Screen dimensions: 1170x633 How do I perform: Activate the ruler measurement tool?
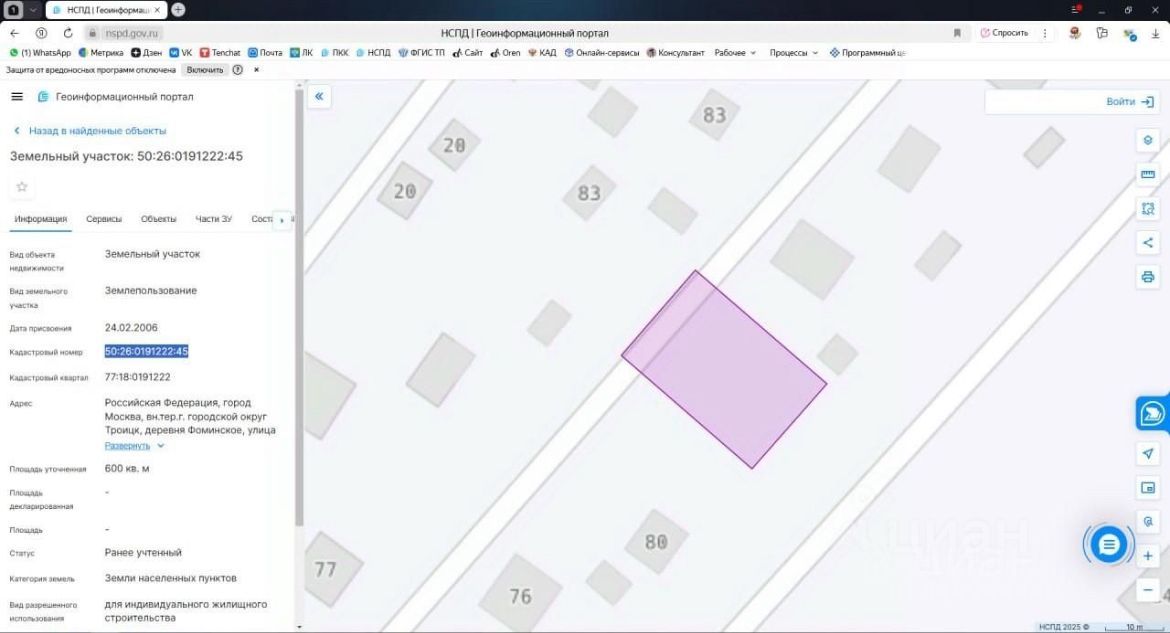1148,174
